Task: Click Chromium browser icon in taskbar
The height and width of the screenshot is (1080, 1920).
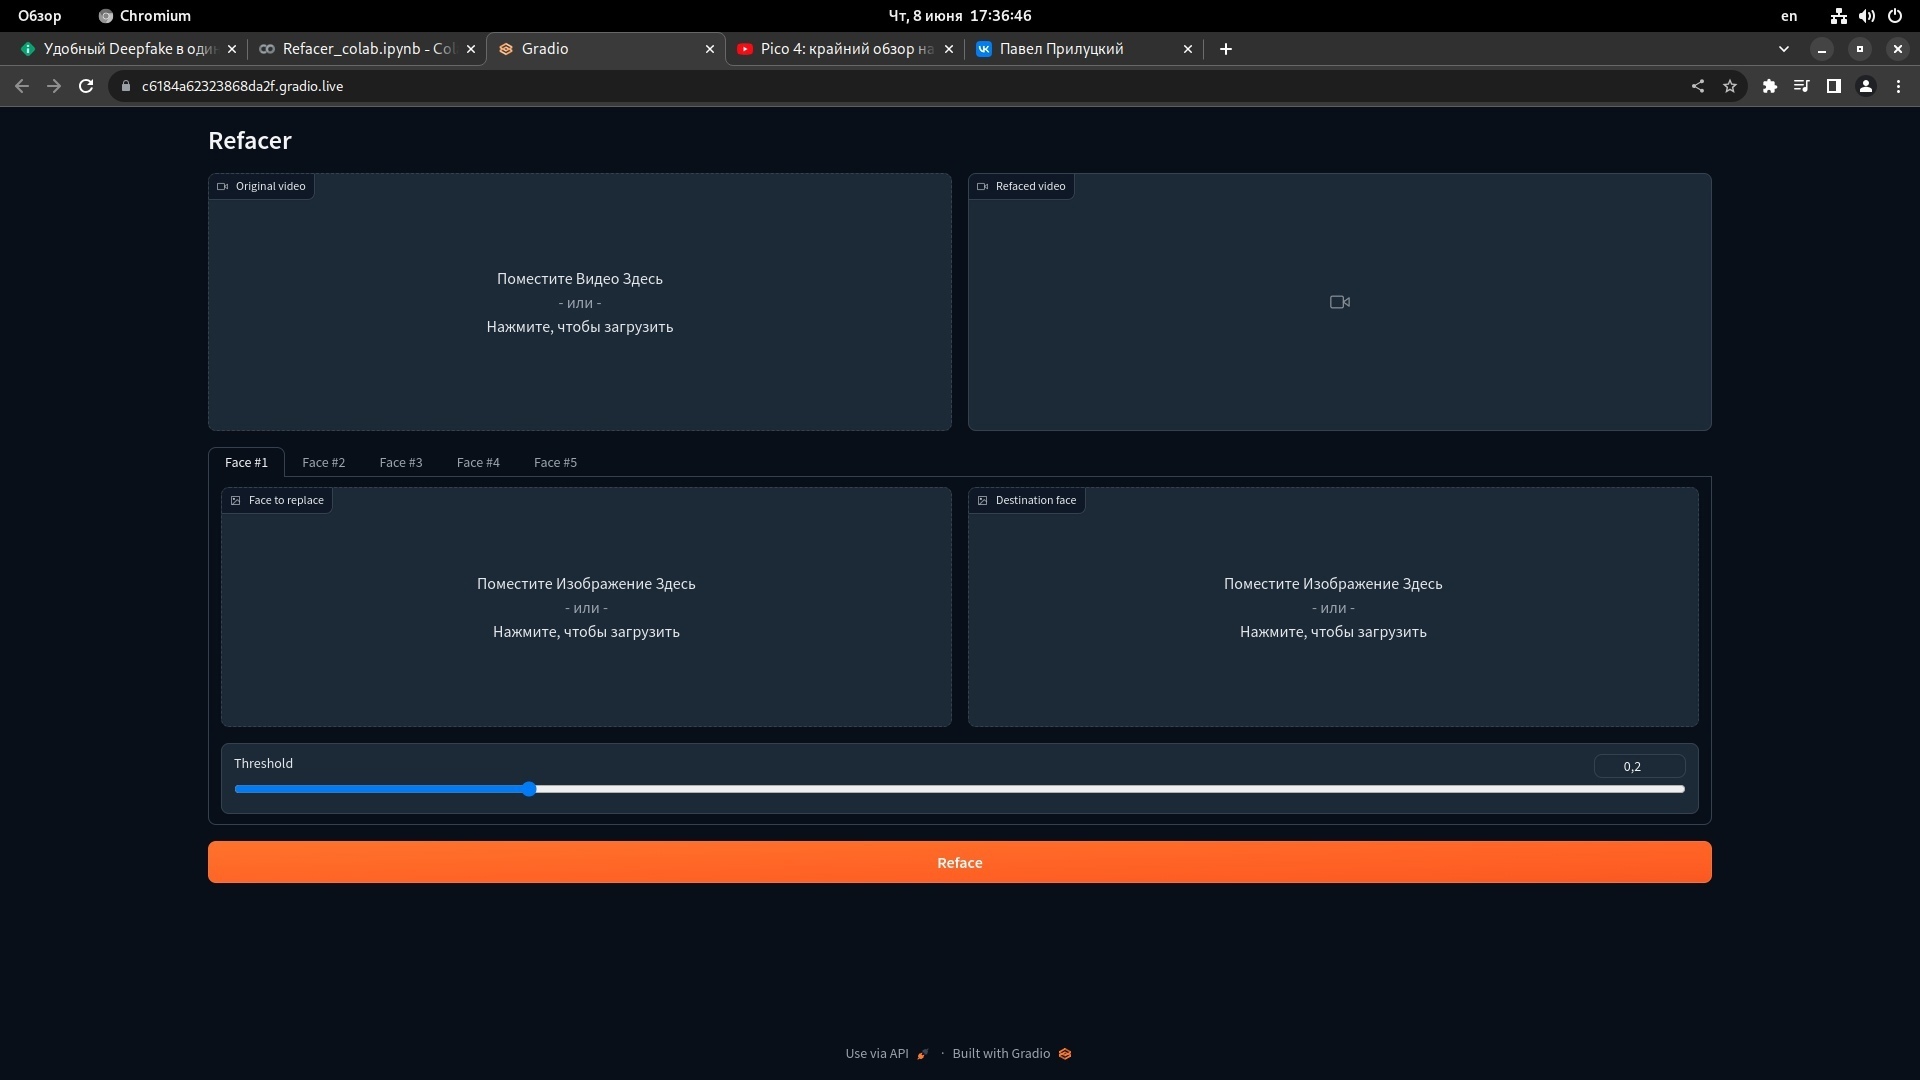Action: tap(103, 15)
